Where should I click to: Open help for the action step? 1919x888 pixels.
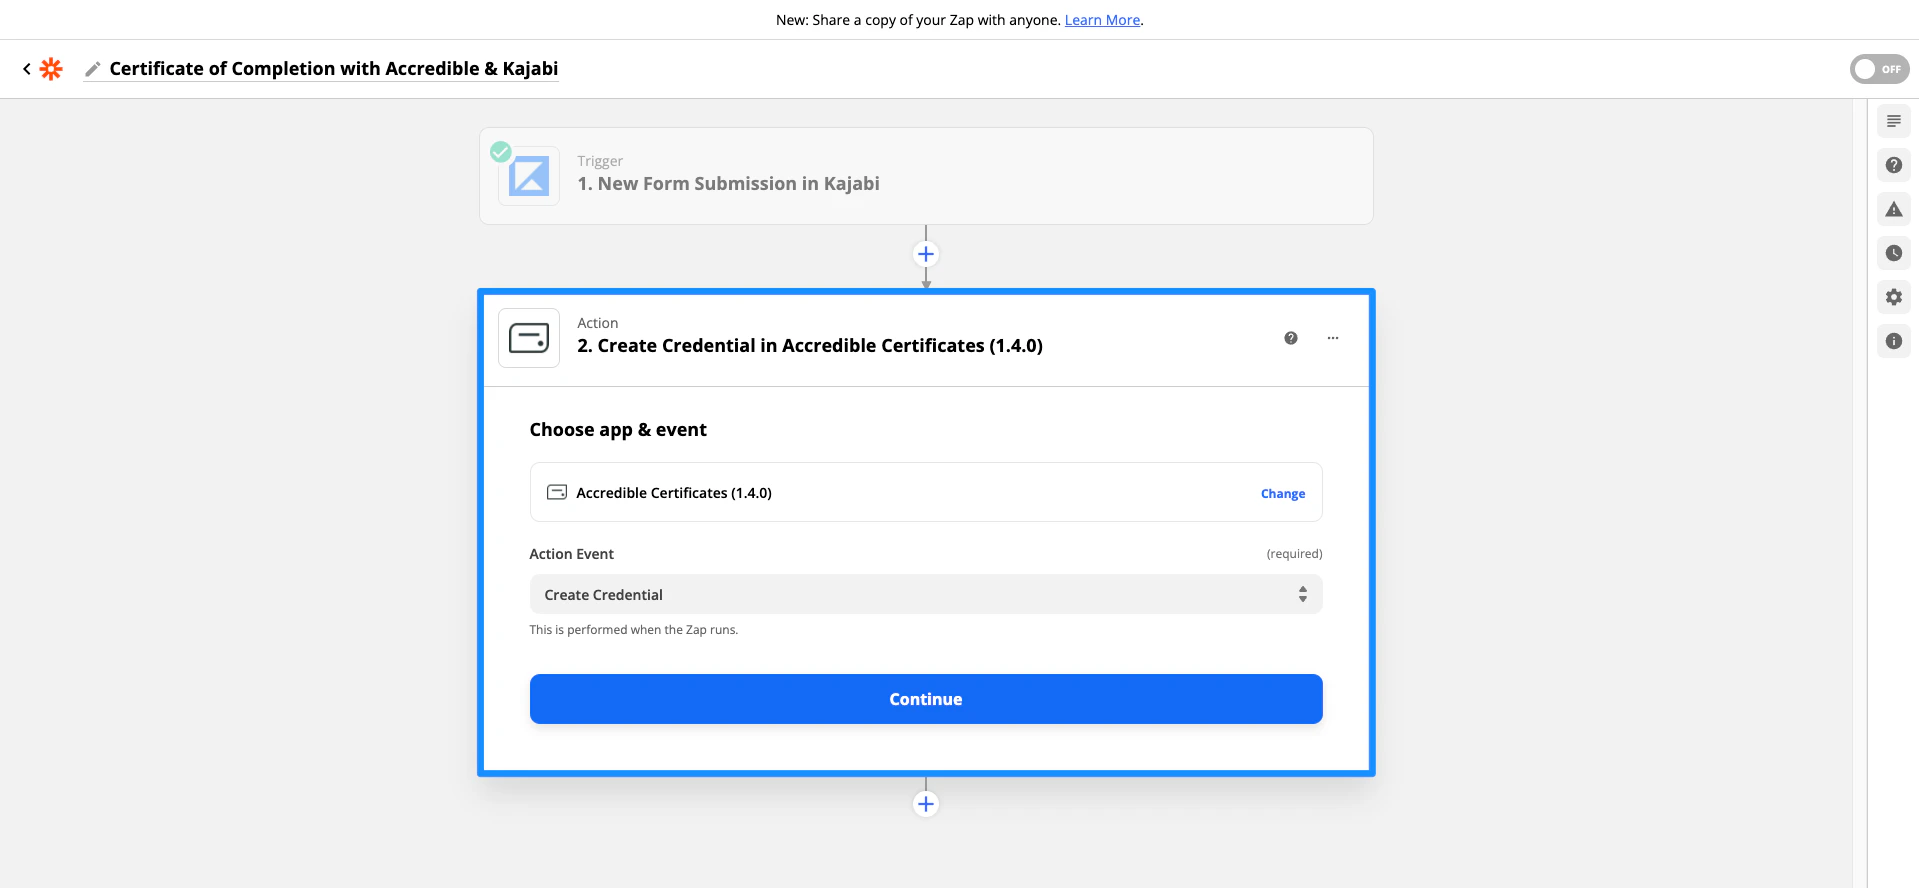click(1291, 338)
